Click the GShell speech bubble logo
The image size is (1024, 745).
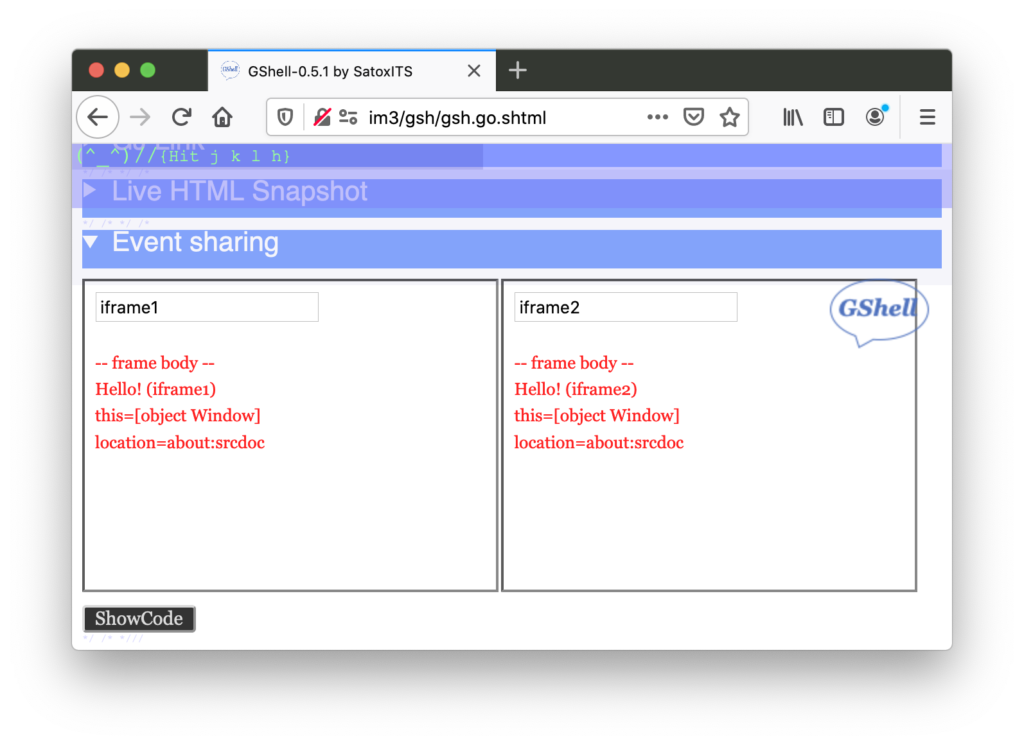(878, 312)
